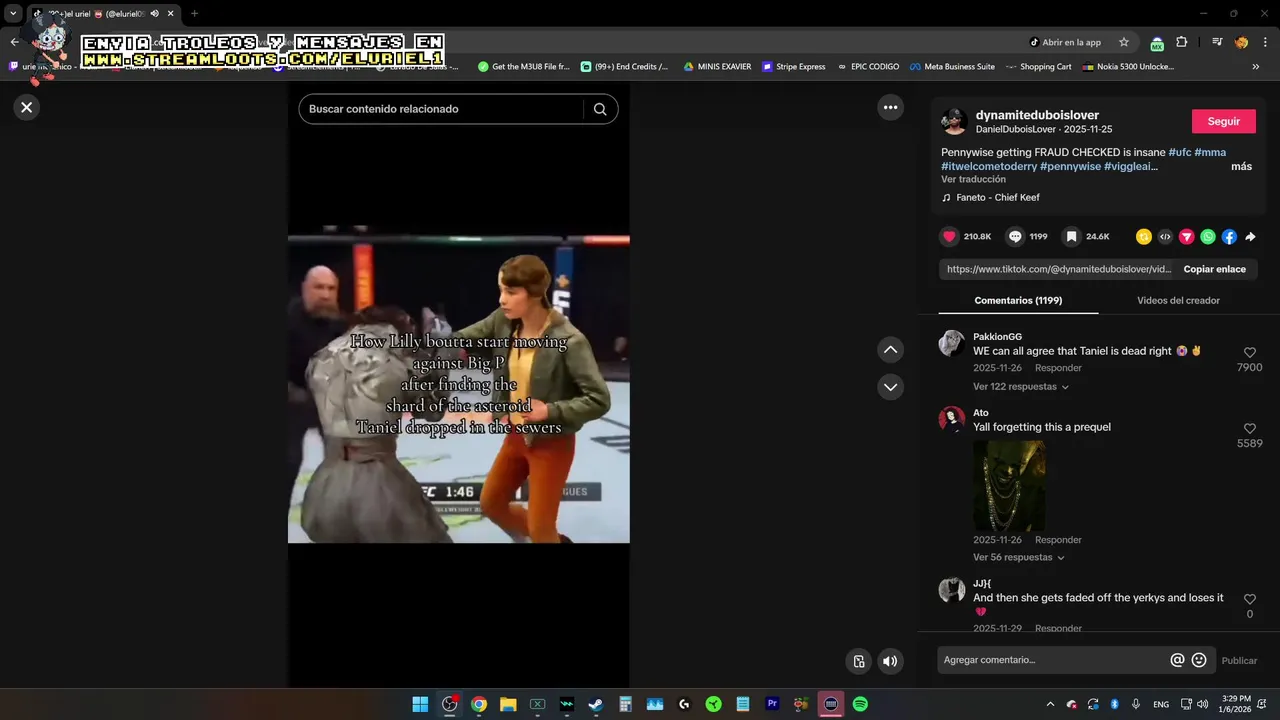Image resolution: width=1280 pixels, height=720 pixels.
Task: Expand 'Ver 122 respuestas' under PakkionGG
Action: coord(1021,387)
